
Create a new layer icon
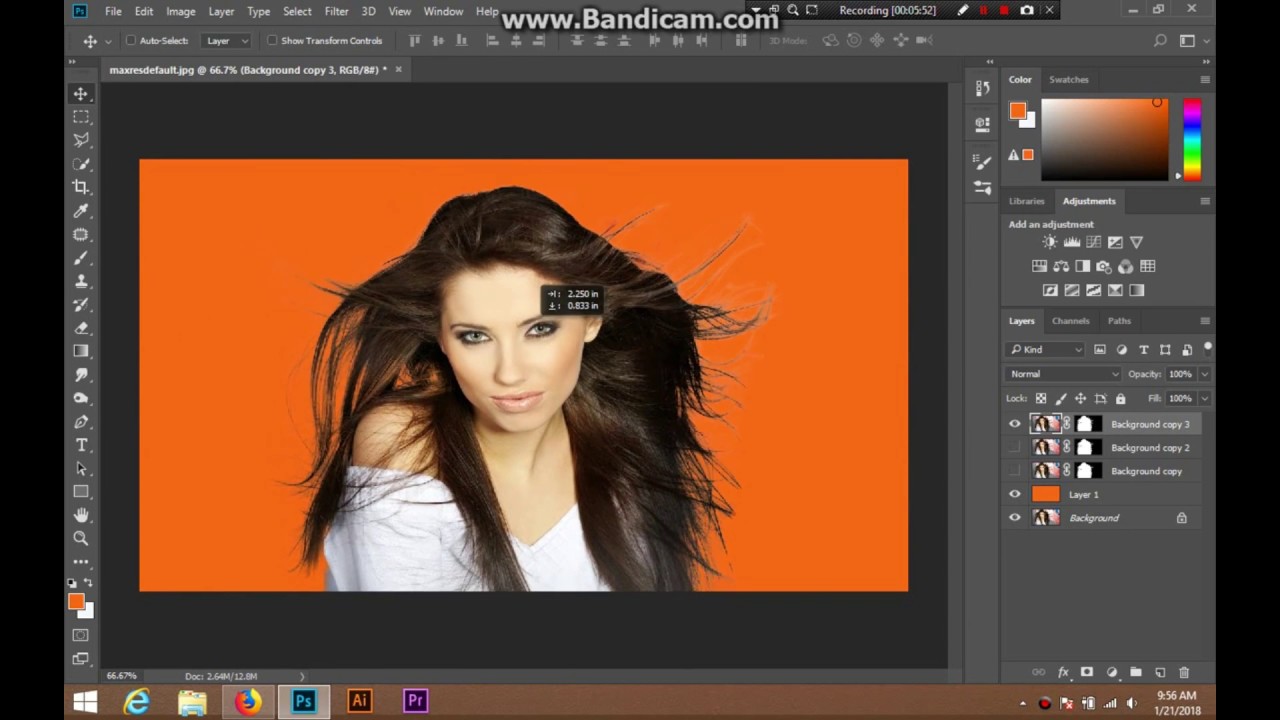tap(1160, 673)
